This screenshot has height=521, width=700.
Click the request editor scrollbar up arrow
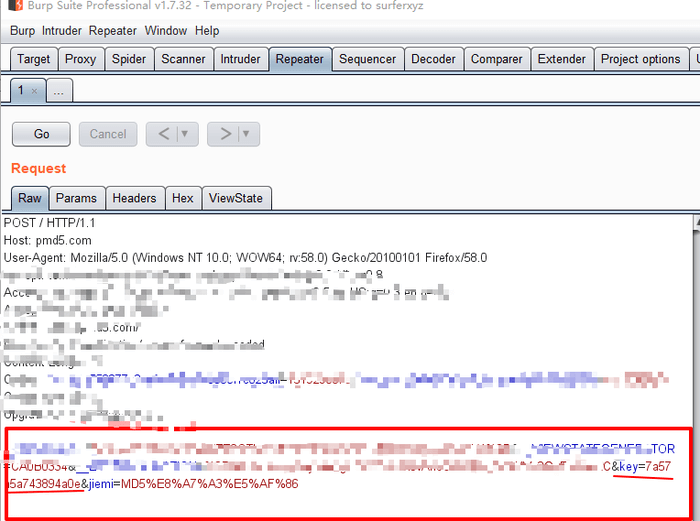(x=696, y=222)
